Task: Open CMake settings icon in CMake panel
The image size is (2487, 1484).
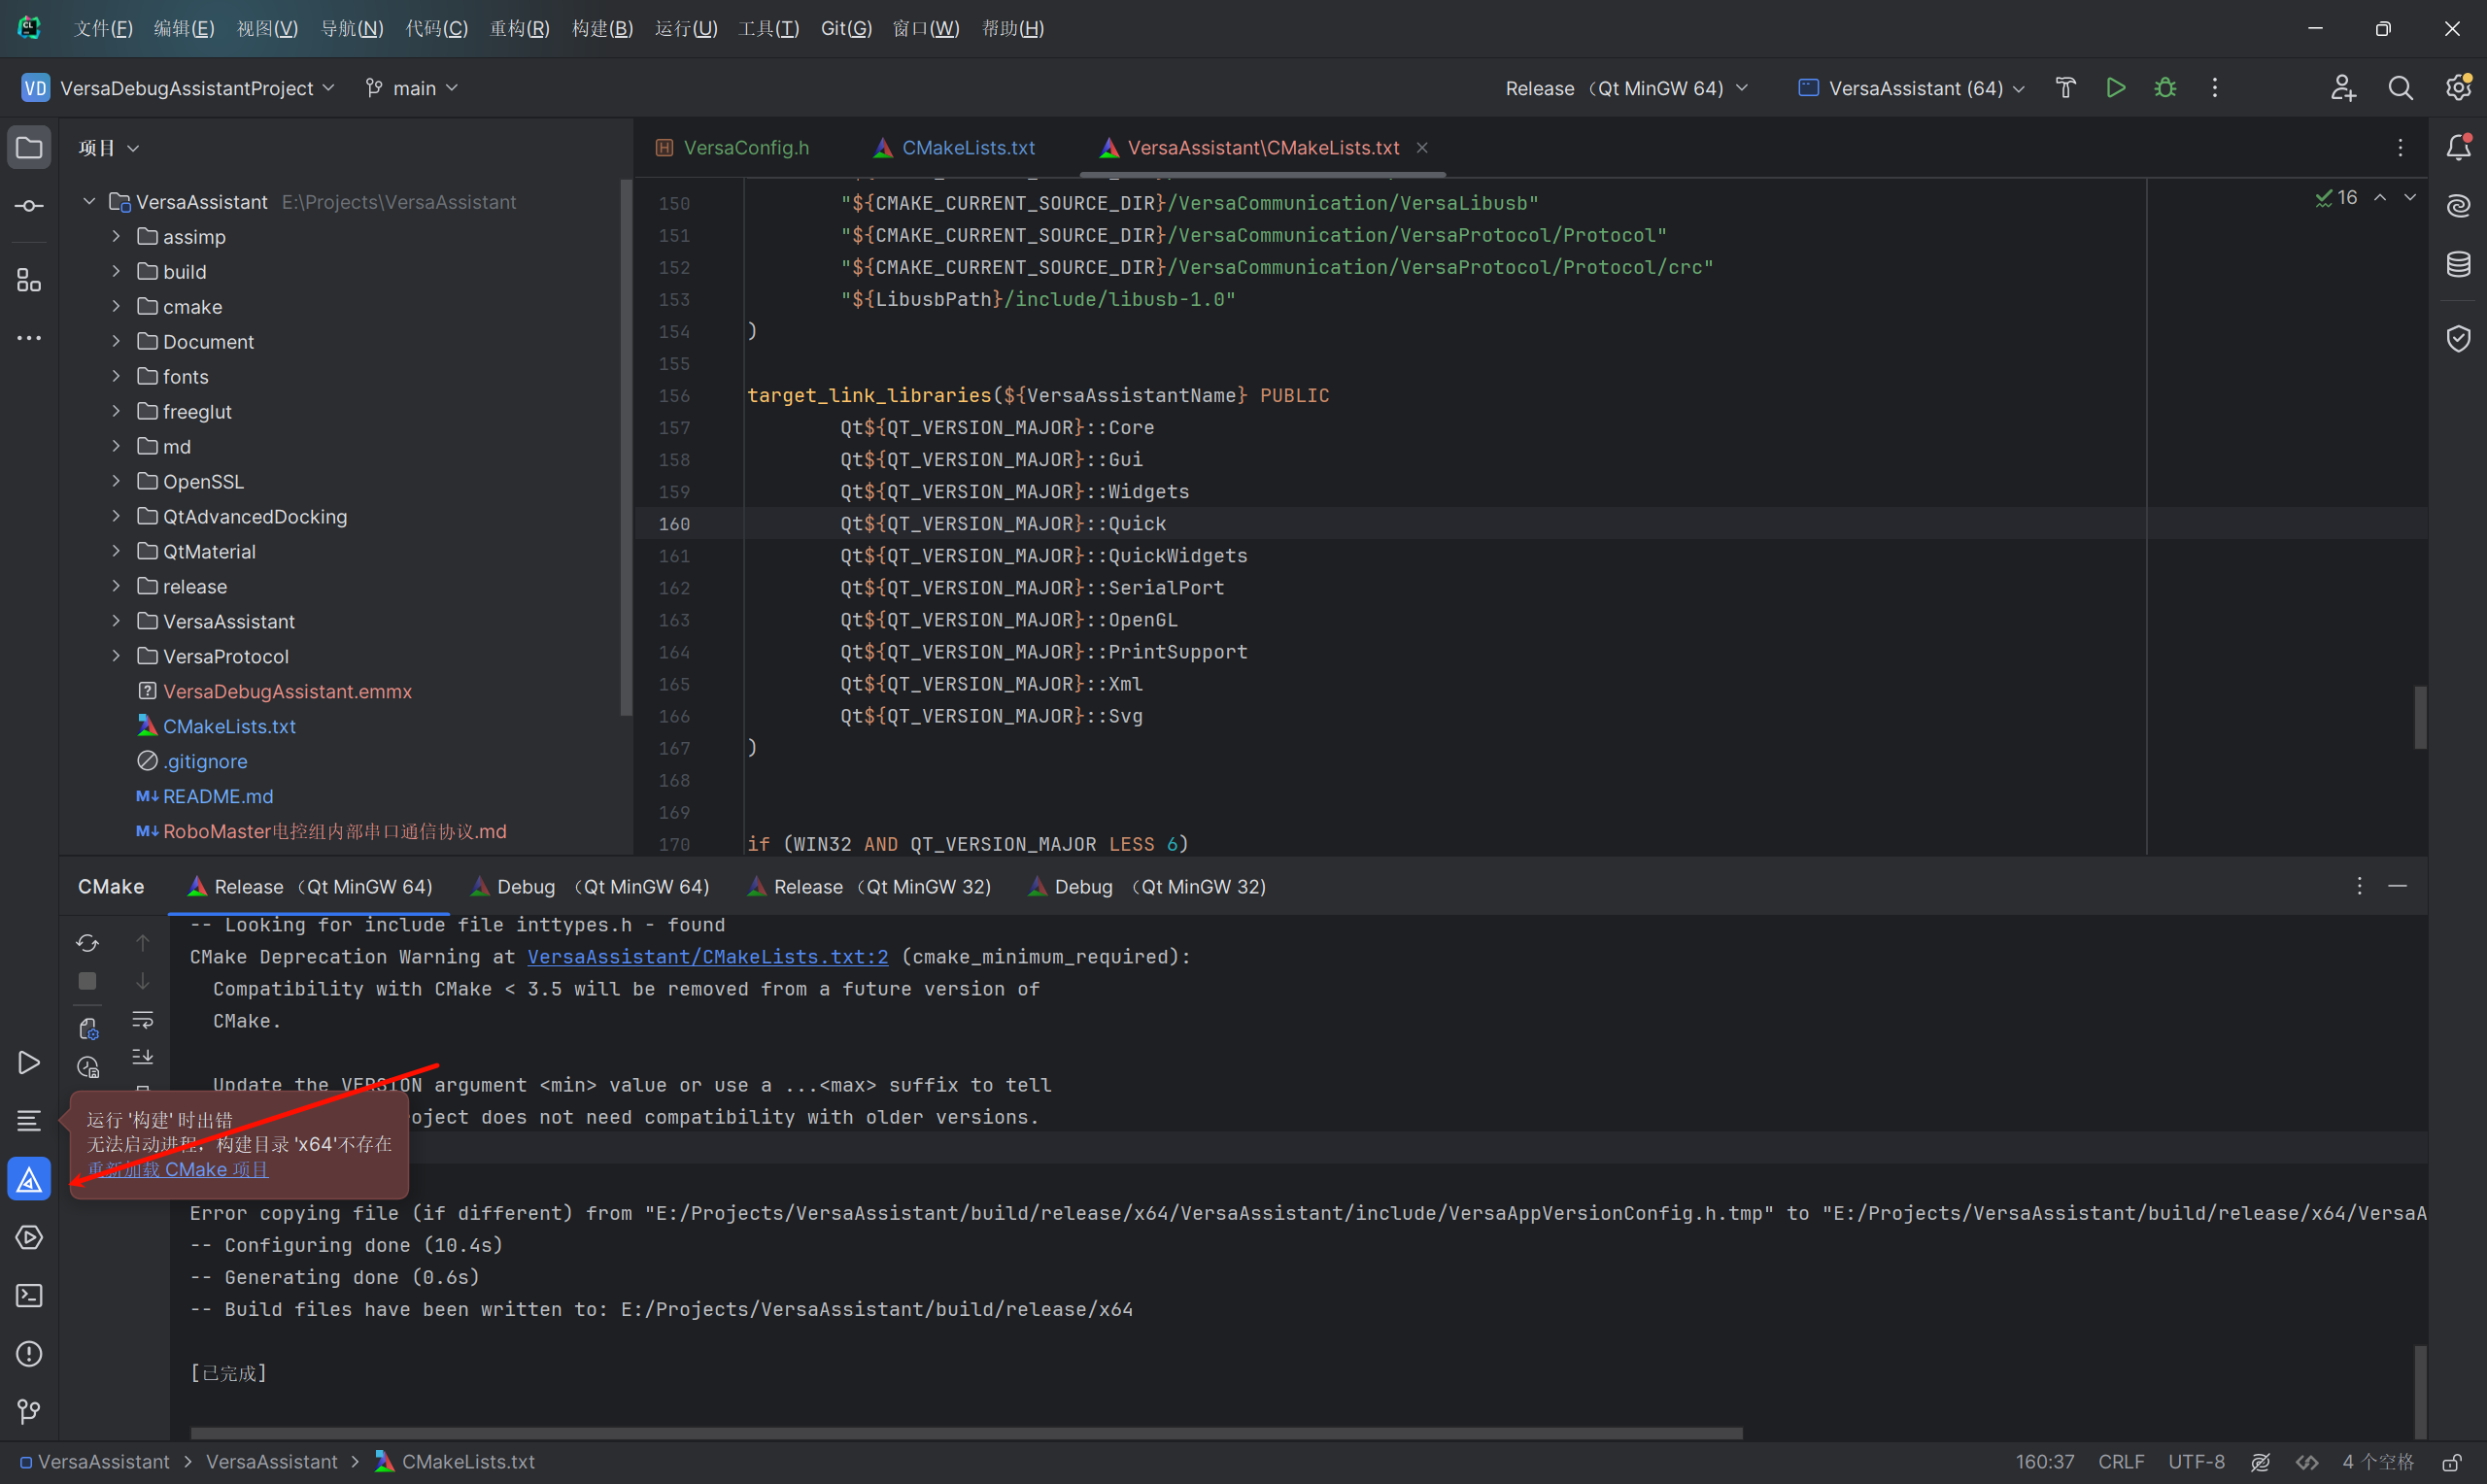Action: [x=88, y=1028]
